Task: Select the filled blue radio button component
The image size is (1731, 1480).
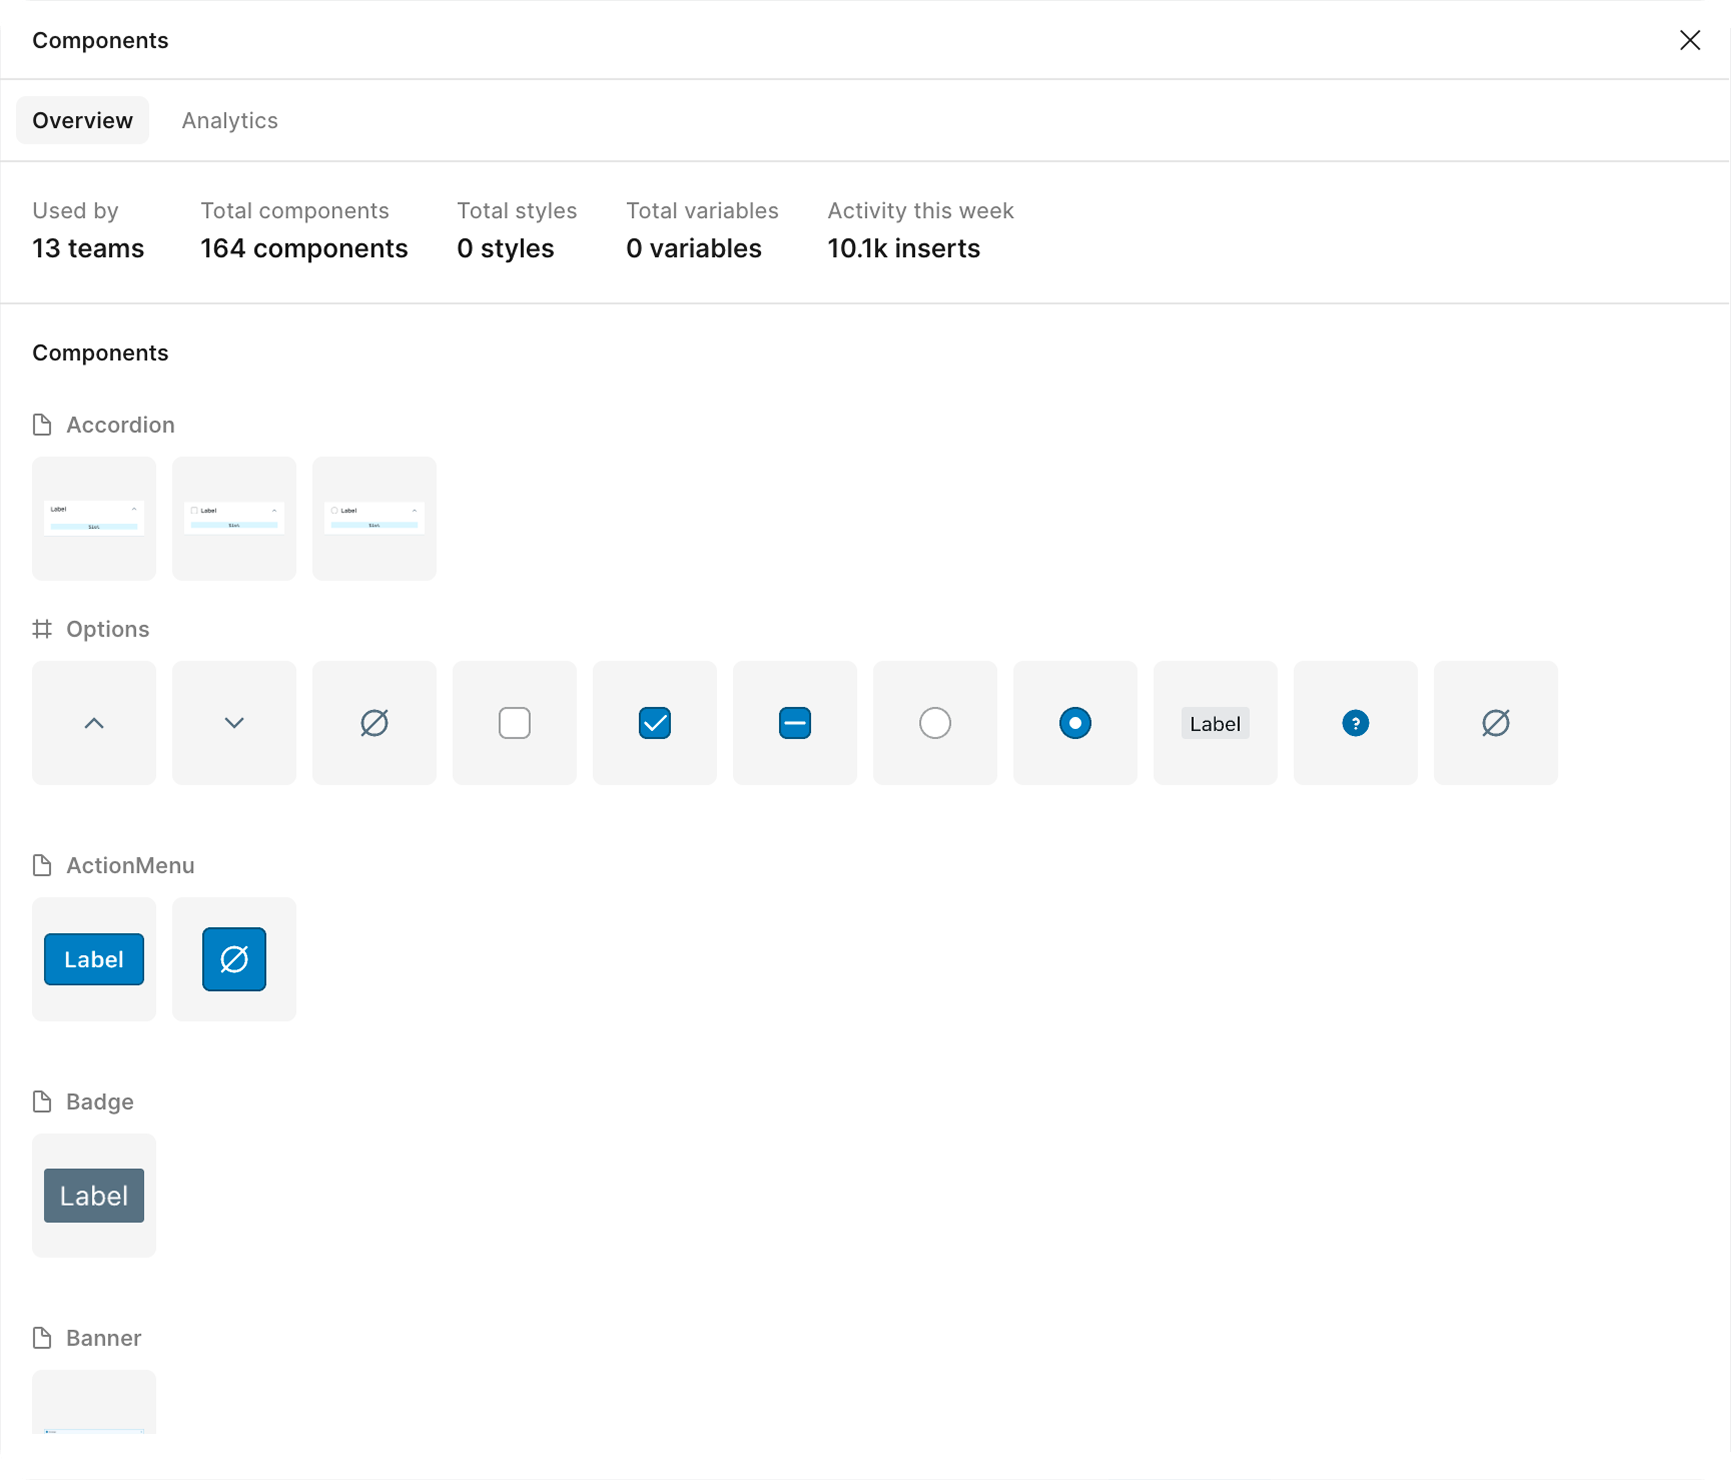Action: pyautogui.click(x=1075, y=723)
